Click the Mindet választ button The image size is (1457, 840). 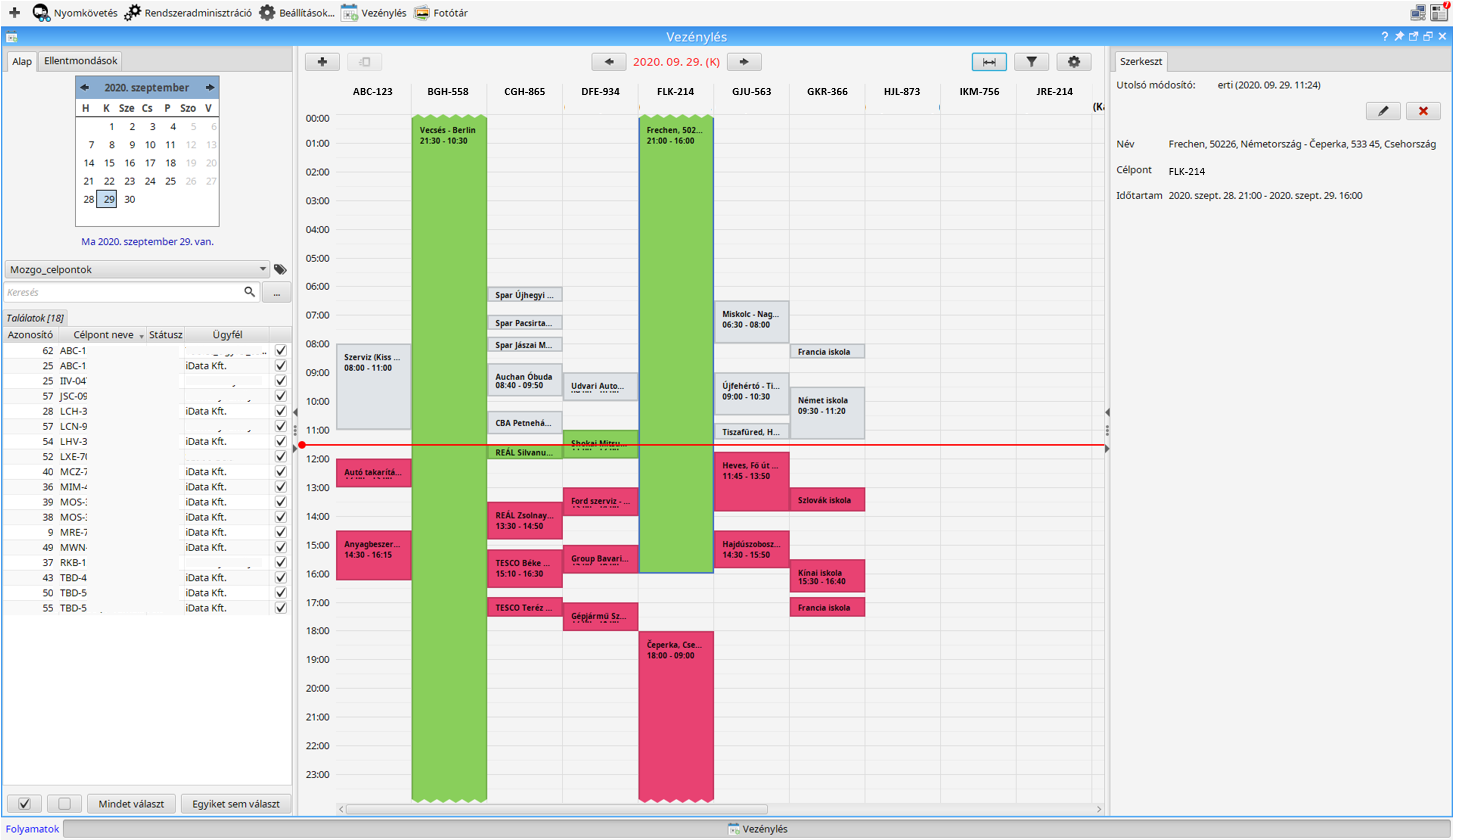(131, 804)
